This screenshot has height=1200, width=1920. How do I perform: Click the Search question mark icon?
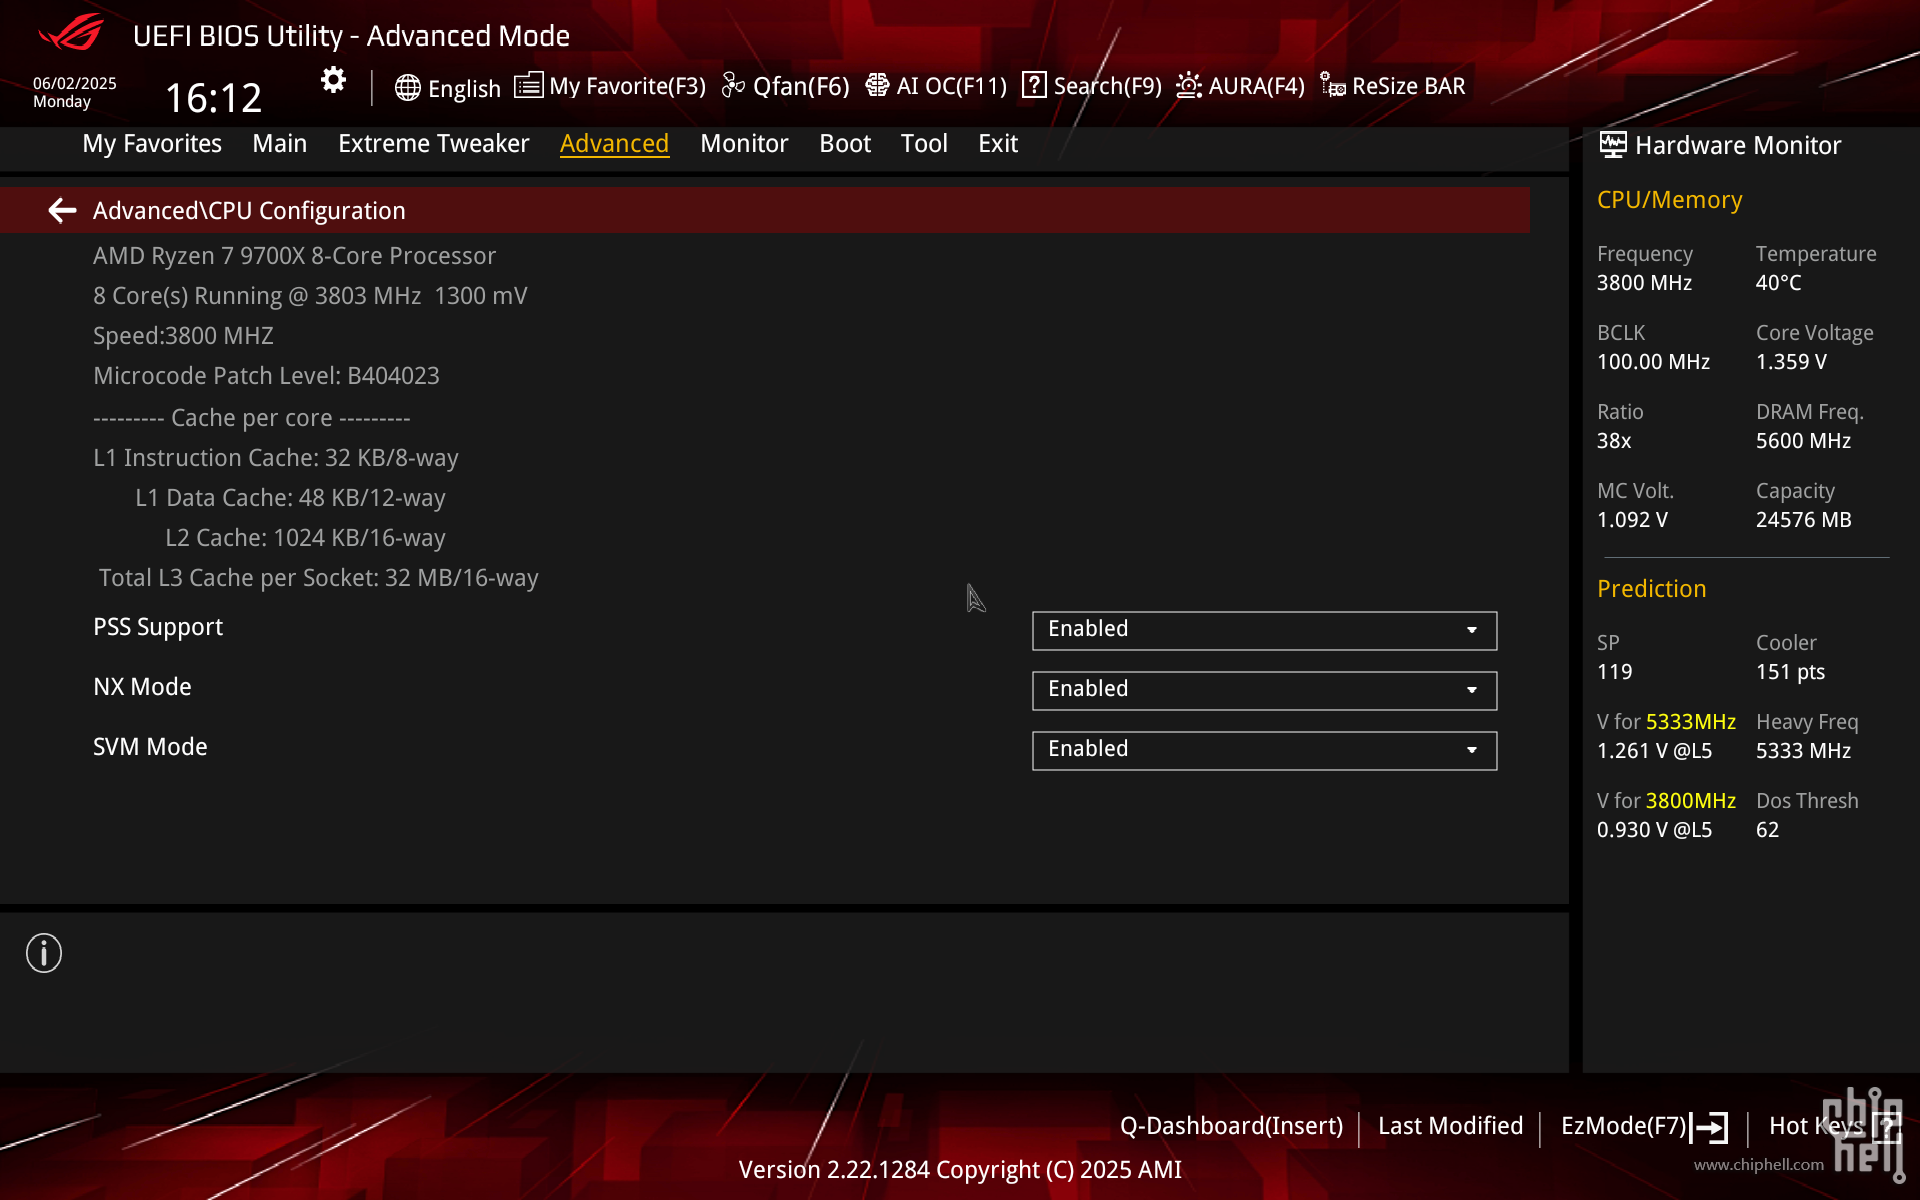click(x=1034, y=85)
